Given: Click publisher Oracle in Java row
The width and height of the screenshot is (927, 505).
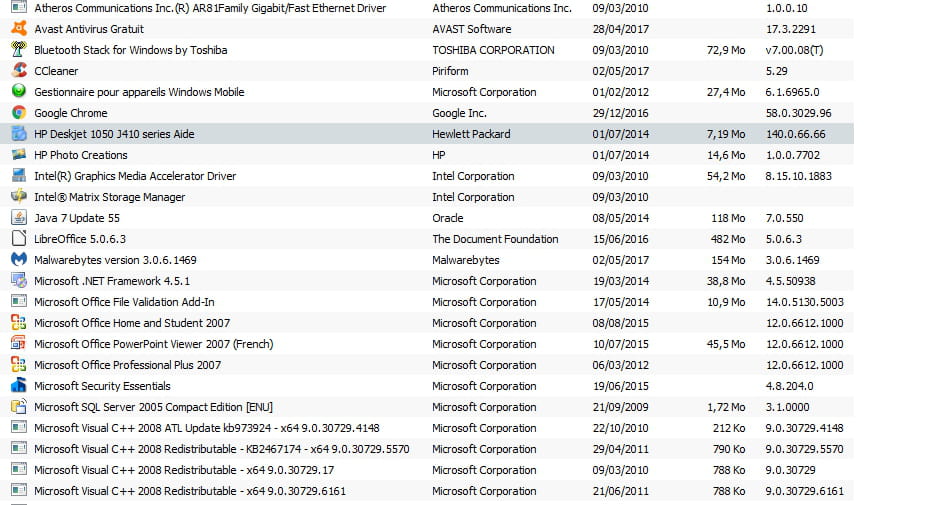Looking at the screenshot, I should [x=448, y=218].
